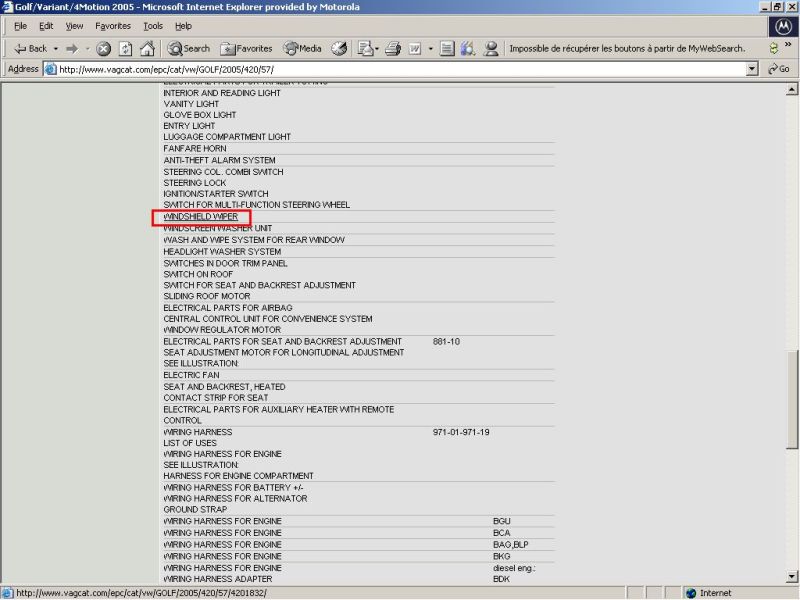Screen dimensions: 800x600
Task: Select SWITCH ON ROOF row
Action: click(198, 274)
